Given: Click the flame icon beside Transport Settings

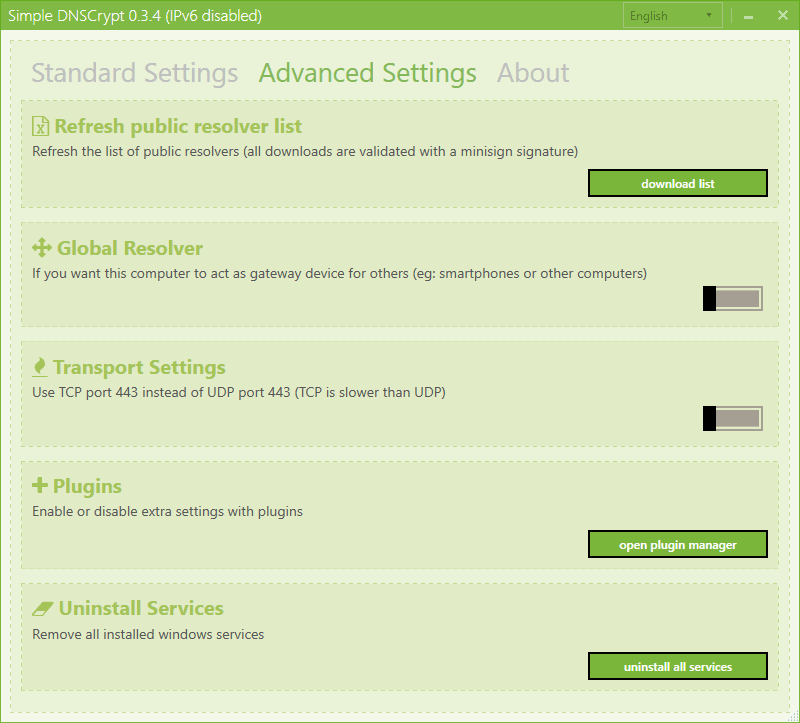Looking at the screenshot, I should [x=39, y=367].
